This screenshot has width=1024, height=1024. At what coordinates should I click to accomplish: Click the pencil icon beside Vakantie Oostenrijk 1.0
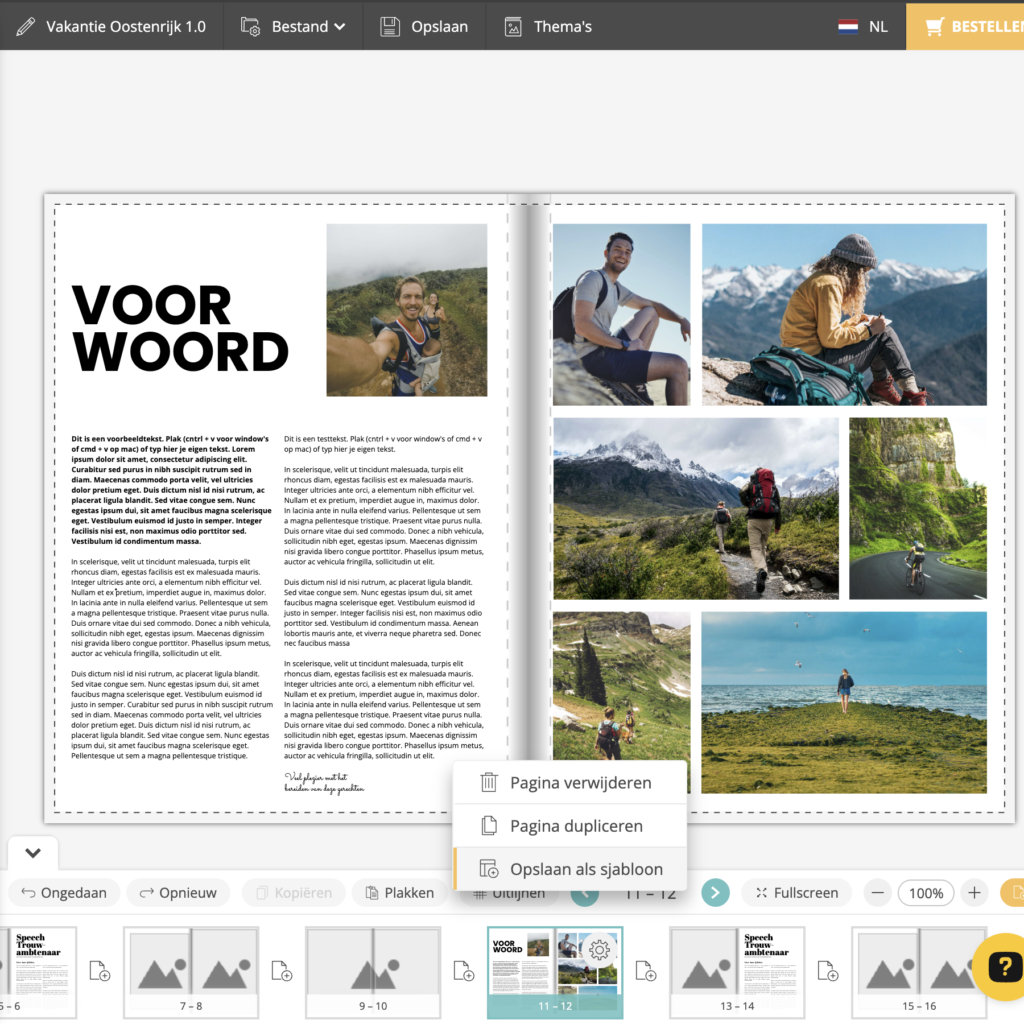click(x=25, y=27)
